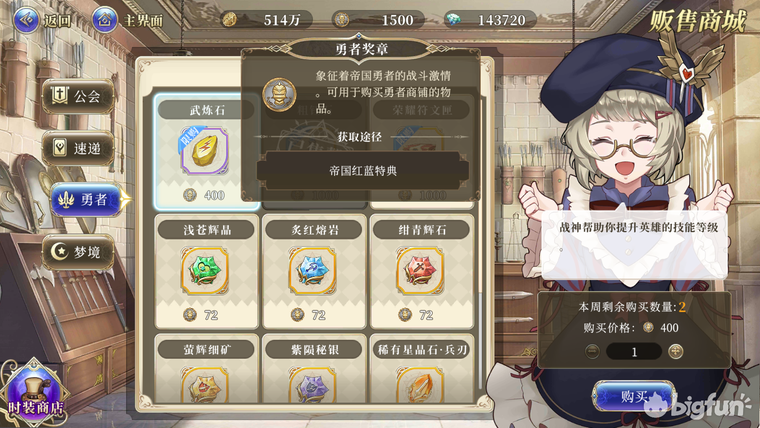
Task: Click the 购买 purchase button
Action: (634, 396)
